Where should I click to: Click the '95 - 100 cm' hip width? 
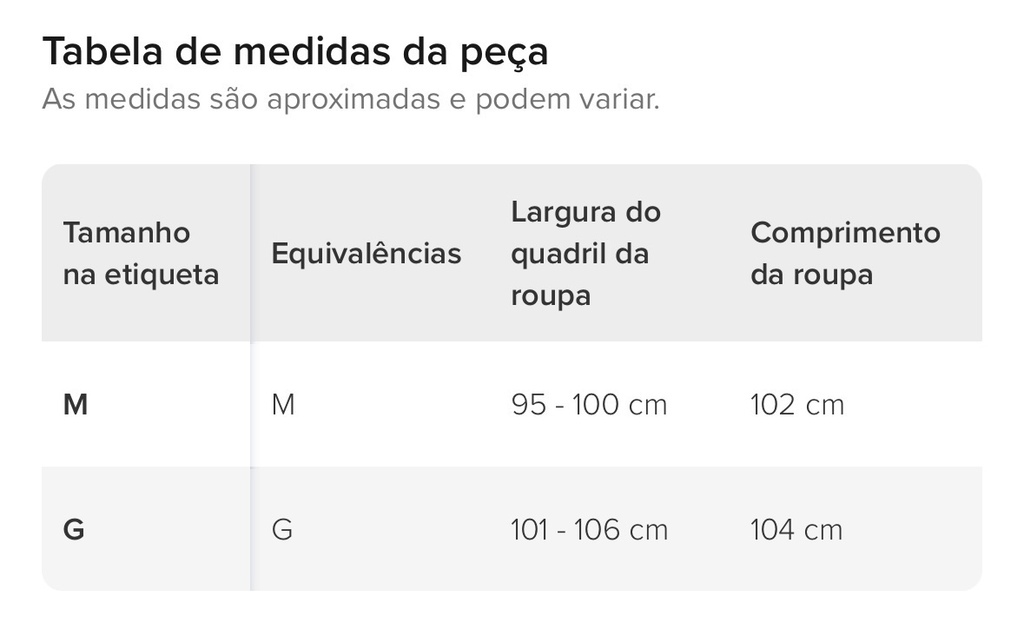(x=589, y=405)
